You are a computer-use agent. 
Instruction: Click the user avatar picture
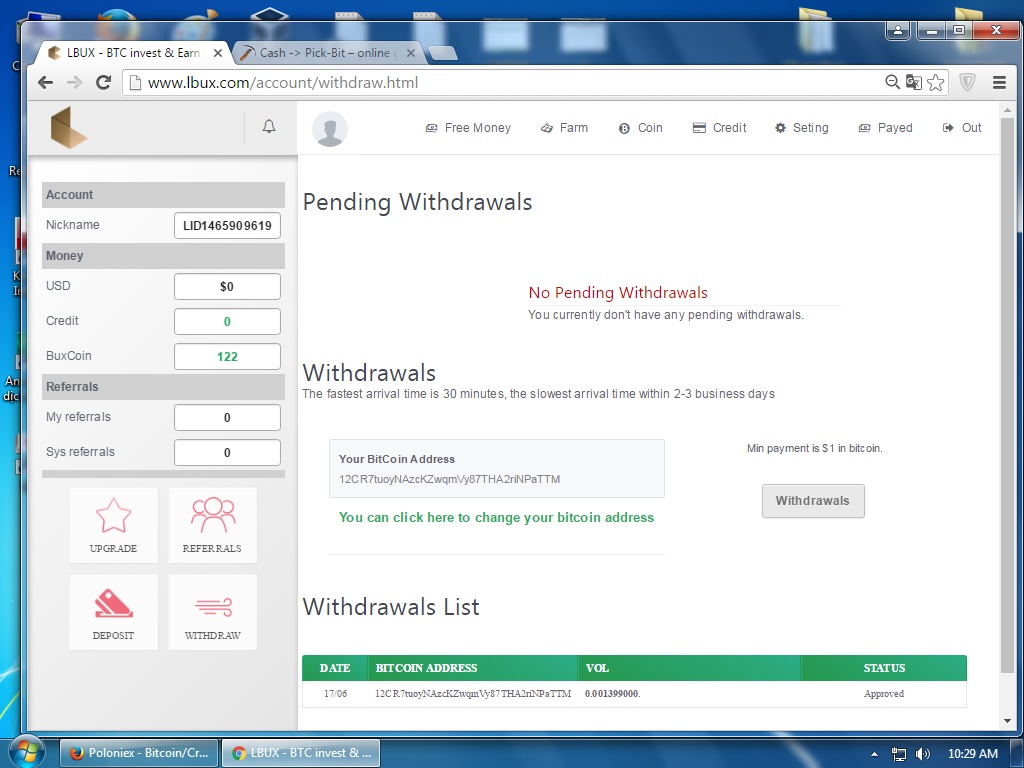pyautogui.click(x=330, y=129)
